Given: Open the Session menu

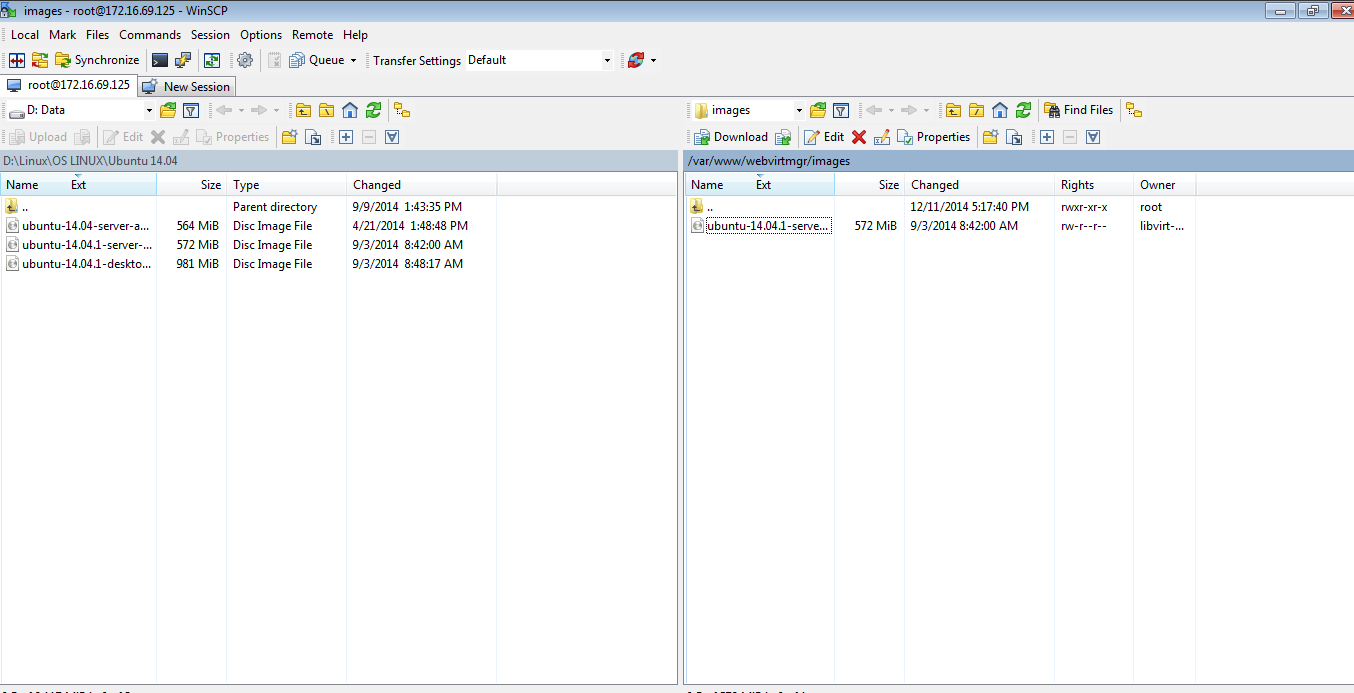Looking at the screenshot, I should point(210,35).
